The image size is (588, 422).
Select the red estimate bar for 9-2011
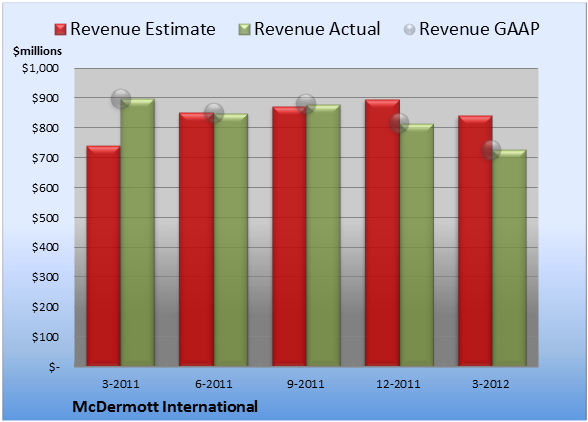(x=289, y=236)
